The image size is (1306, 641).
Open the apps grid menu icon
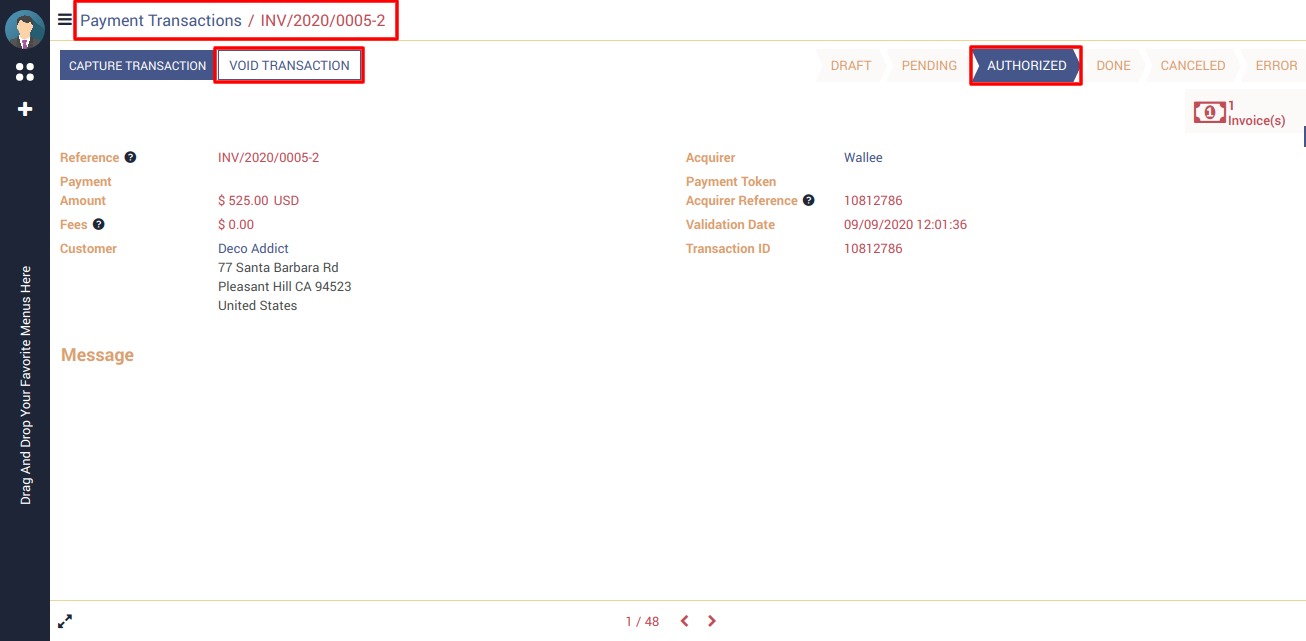point(25,72)
